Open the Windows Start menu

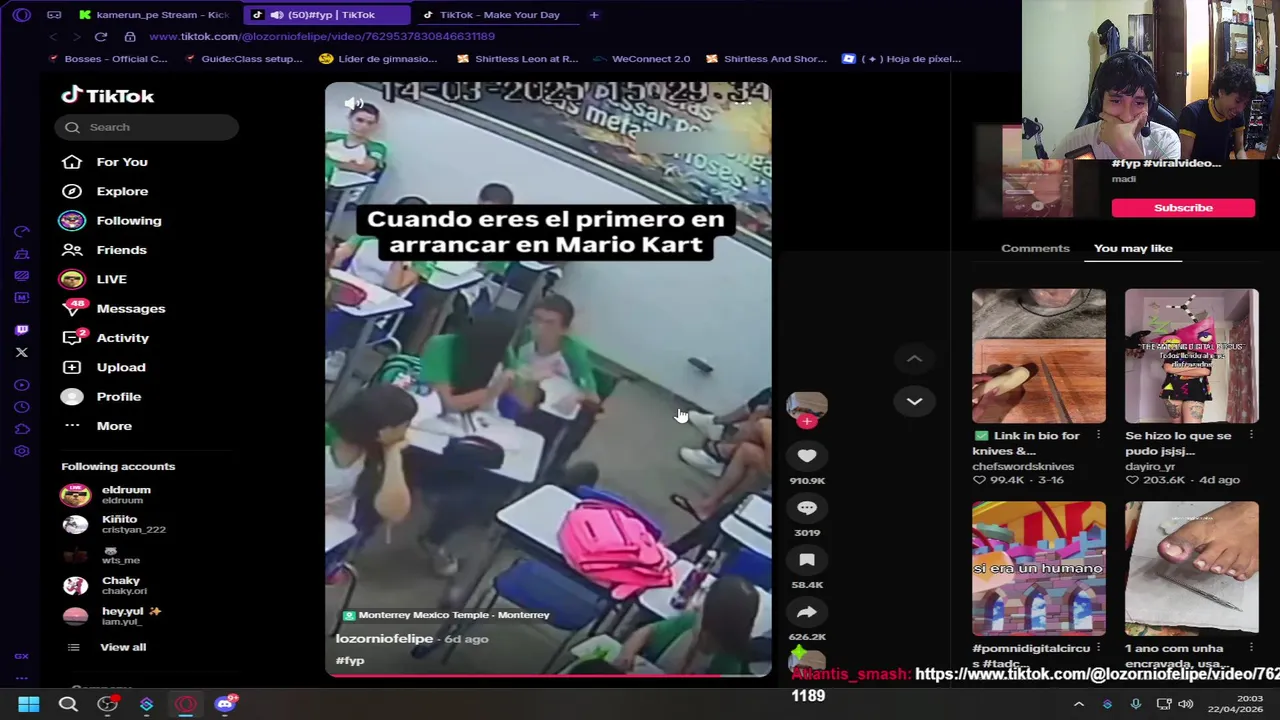[28, 705]
